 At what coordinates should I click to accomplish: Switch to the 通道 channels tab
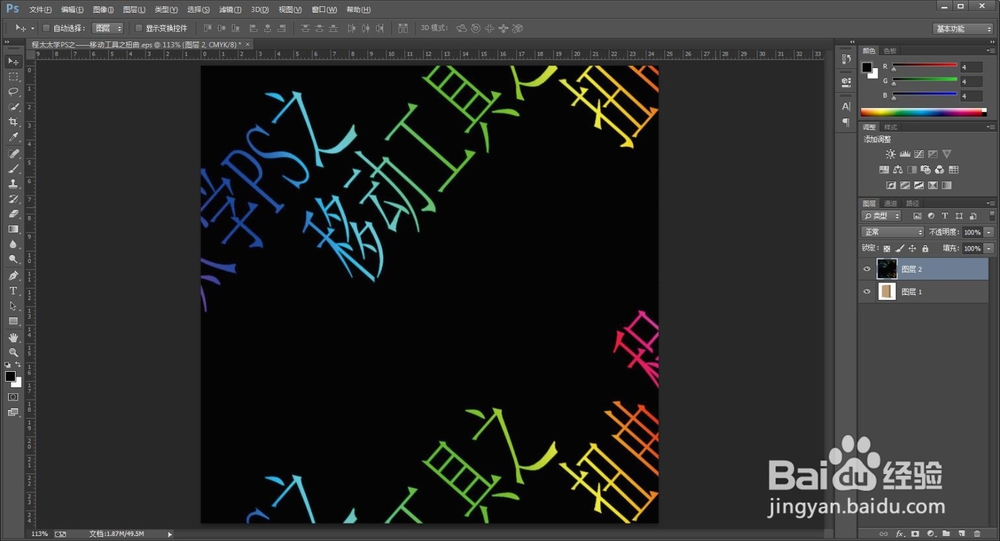(x=891, y=203)
